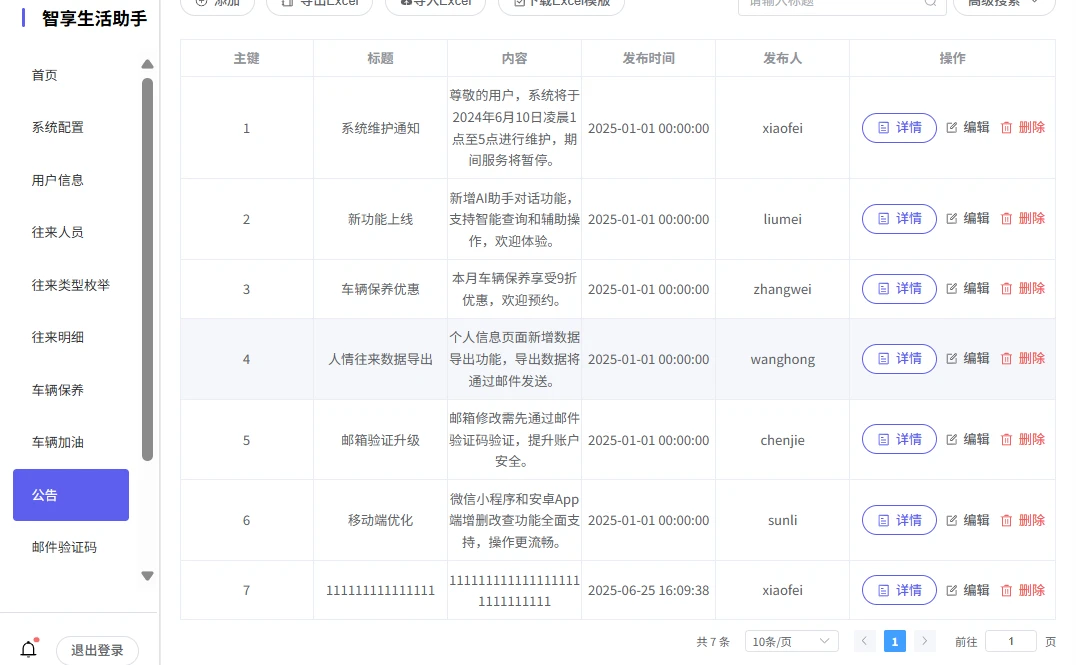Image resolution: width=1076 pixels, height=665 pixels.
Task: View 详情 for row with 主键 7
Action: [899, 590]
